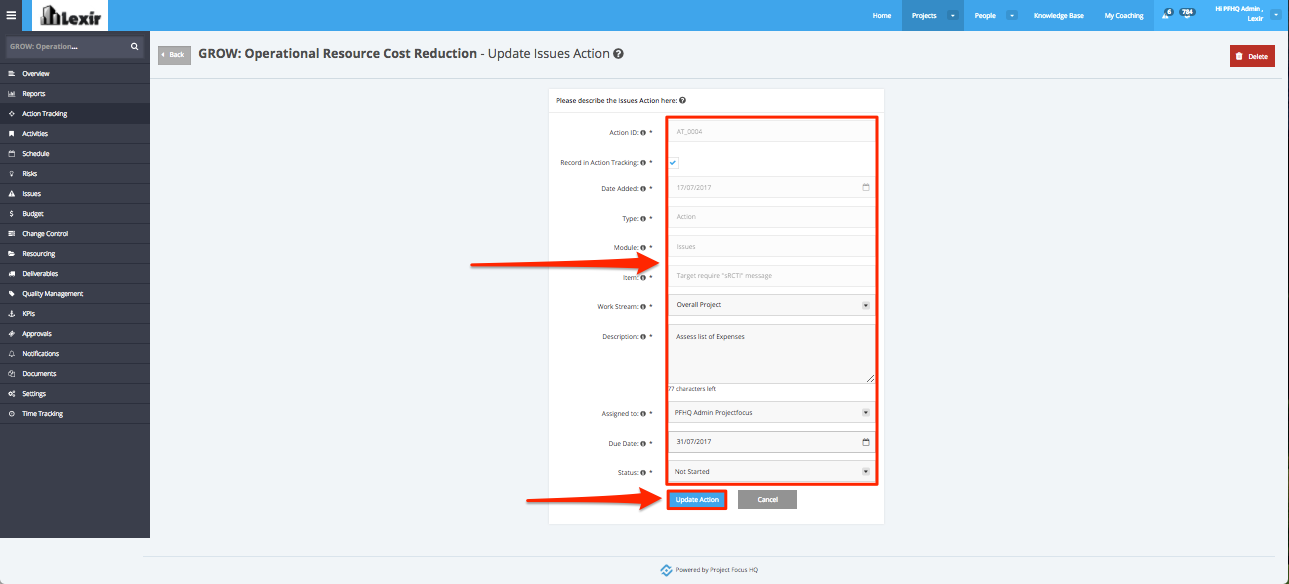The image size is (1289, 584).
Task: Open Overview in the sidebar
Action: [75, 74]
